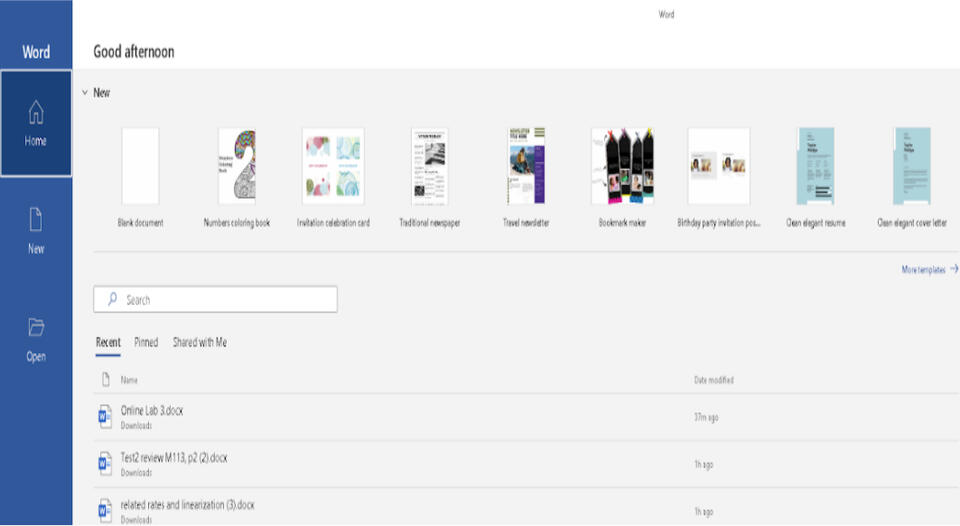The image size is (960, 526).
Task: Collapse the New templates section chevron
Action: click(85, 93)
